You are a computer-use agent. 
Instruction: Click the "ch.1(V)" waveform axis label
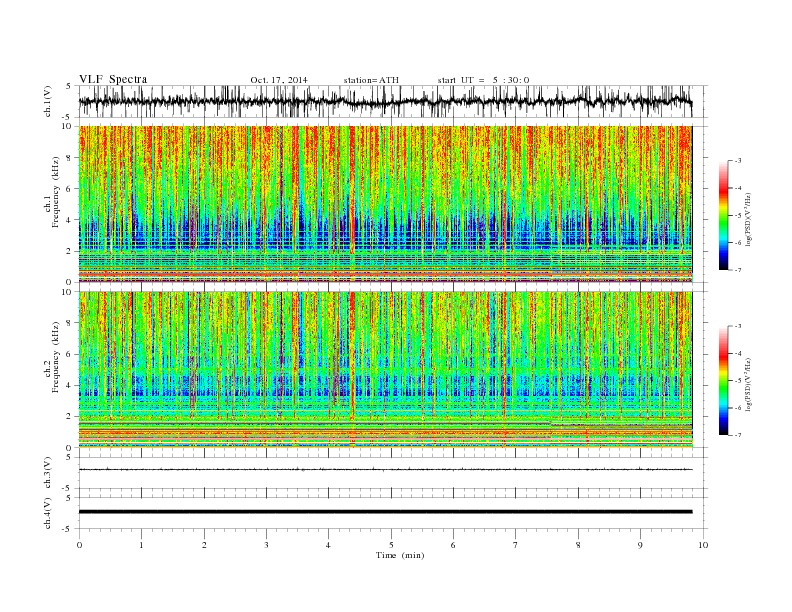48,101
